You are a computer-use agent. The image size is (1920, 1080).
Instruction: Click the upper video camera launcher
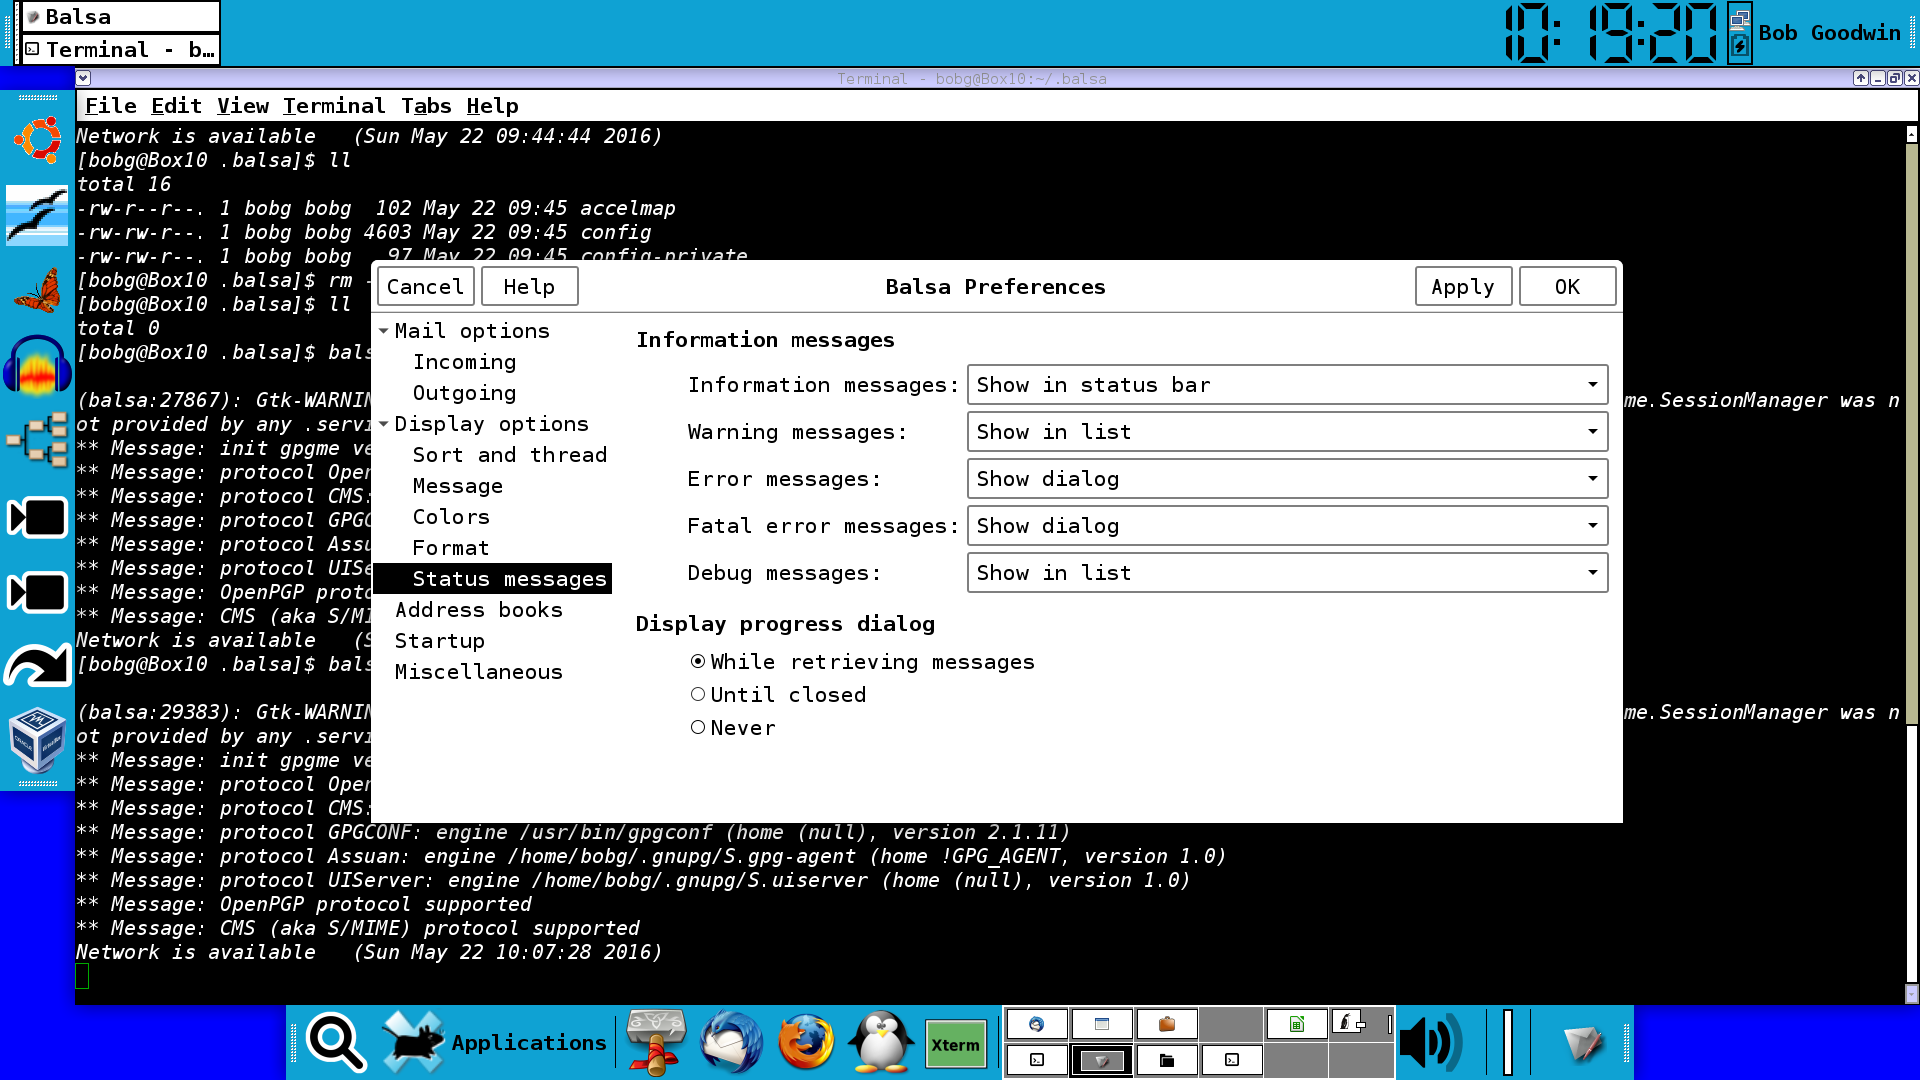(38, 517)
